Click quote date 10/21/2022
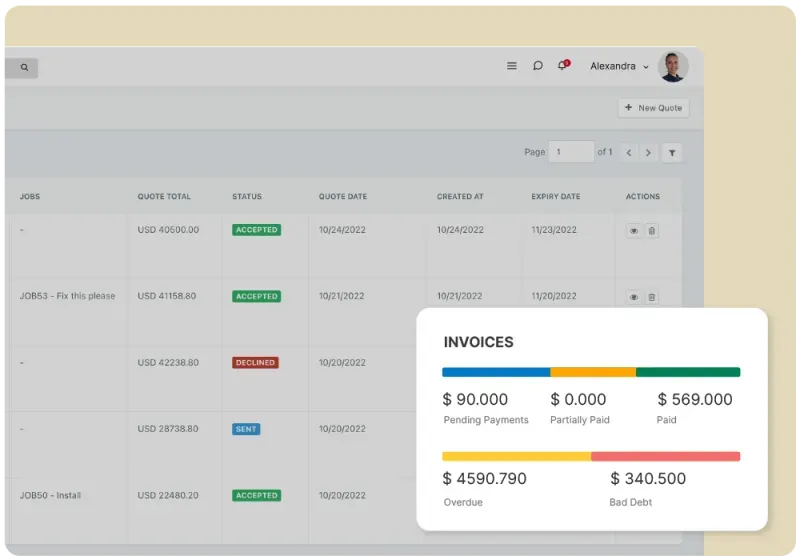The height and width of the screenshot is (560, 800). 341,296
